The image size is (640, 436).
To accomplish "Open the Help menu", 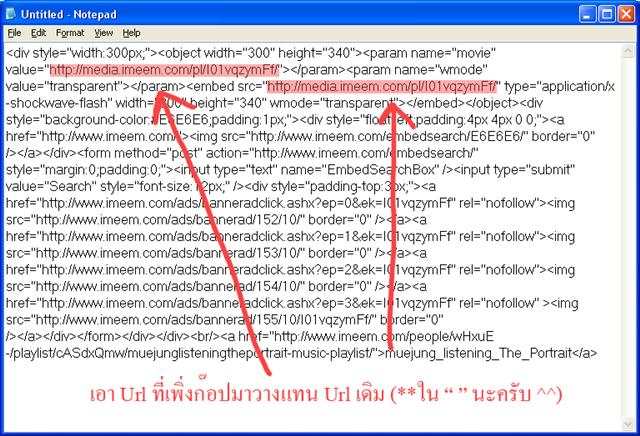I will point(131,33).
